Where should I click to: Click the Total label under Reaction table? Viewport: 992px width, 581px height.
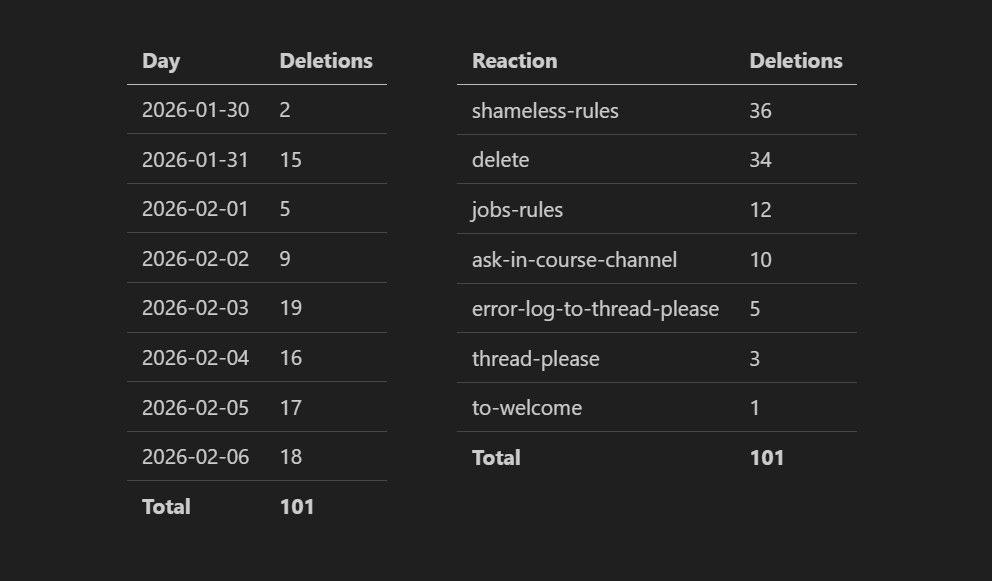pos(496,458)
